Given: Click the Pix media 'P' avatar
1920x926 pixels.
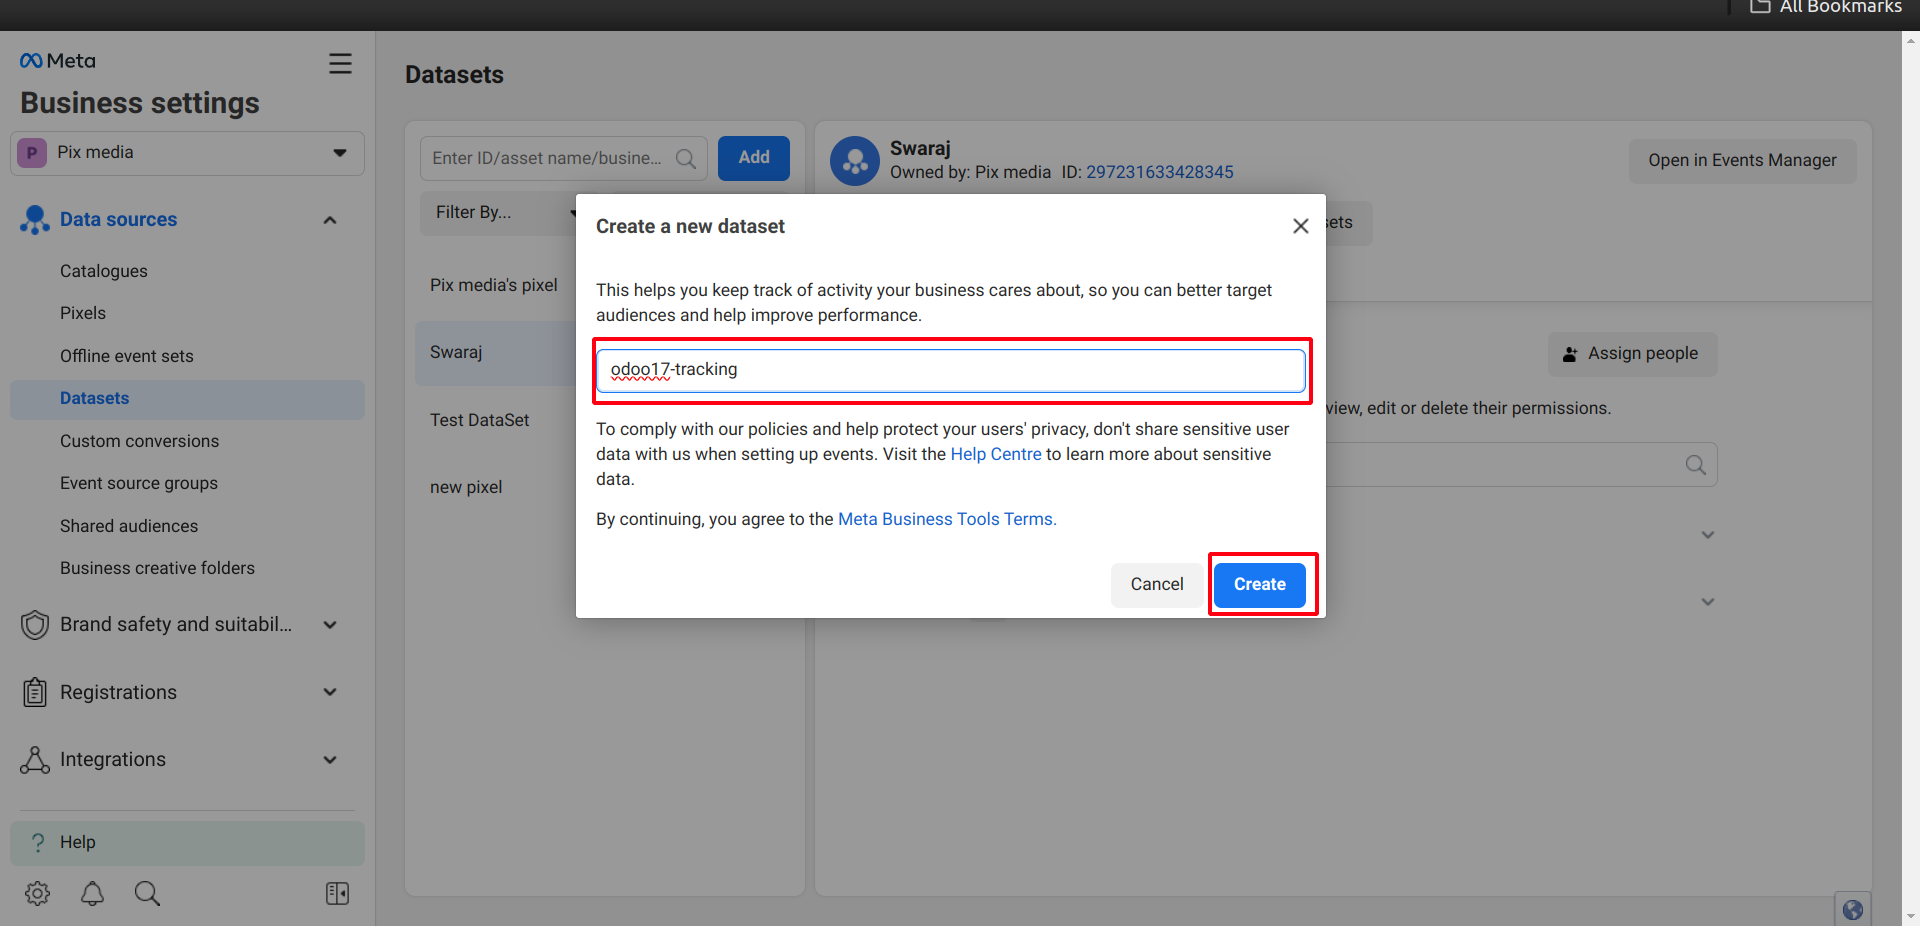Looking at the screenshot, I should (32, 153).
